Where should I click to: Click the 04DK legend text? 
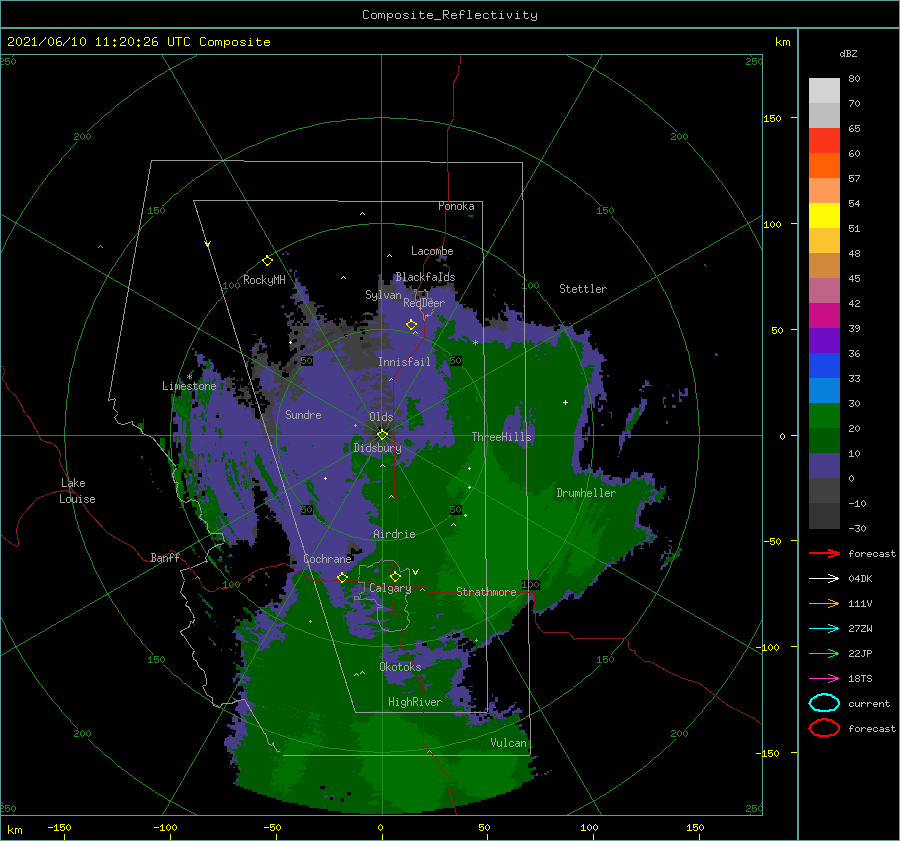coord(860,579)
